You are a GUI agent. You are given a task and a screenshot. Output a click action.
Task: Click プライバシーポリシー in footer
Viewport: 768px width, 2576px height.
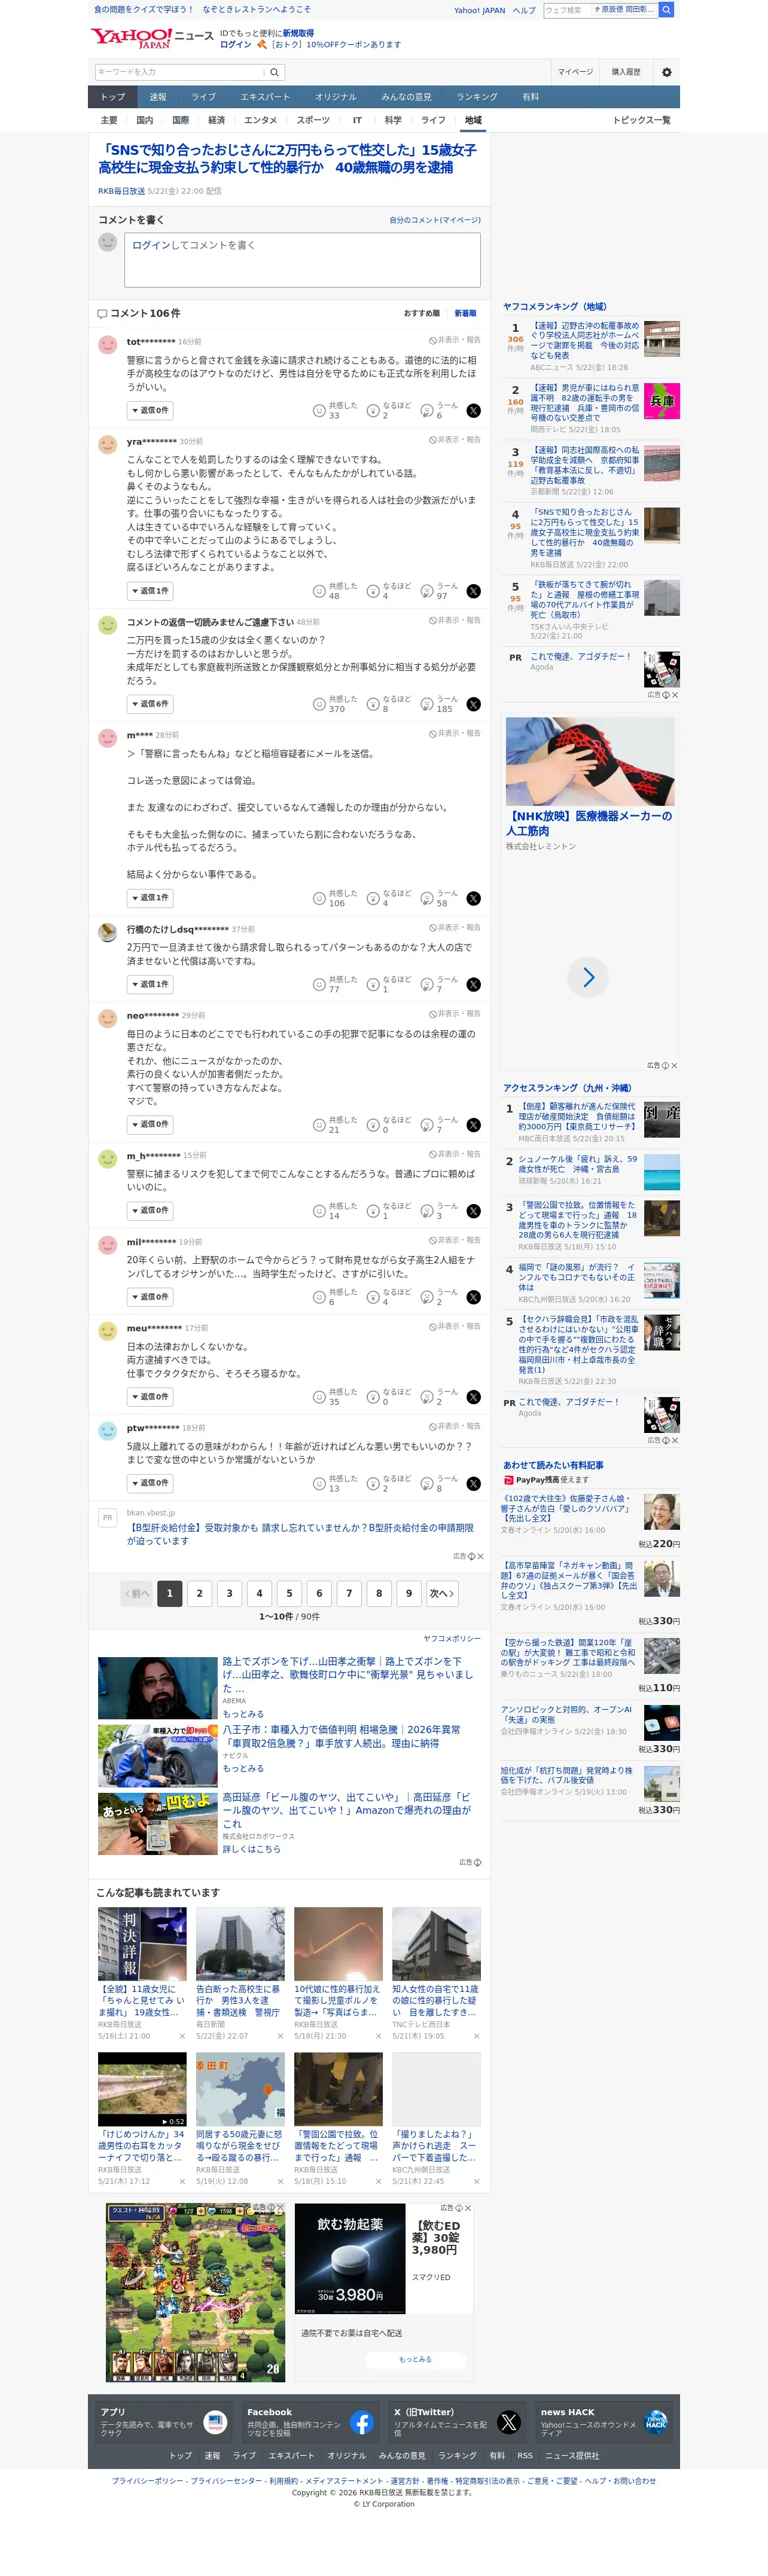point(148,2480)
